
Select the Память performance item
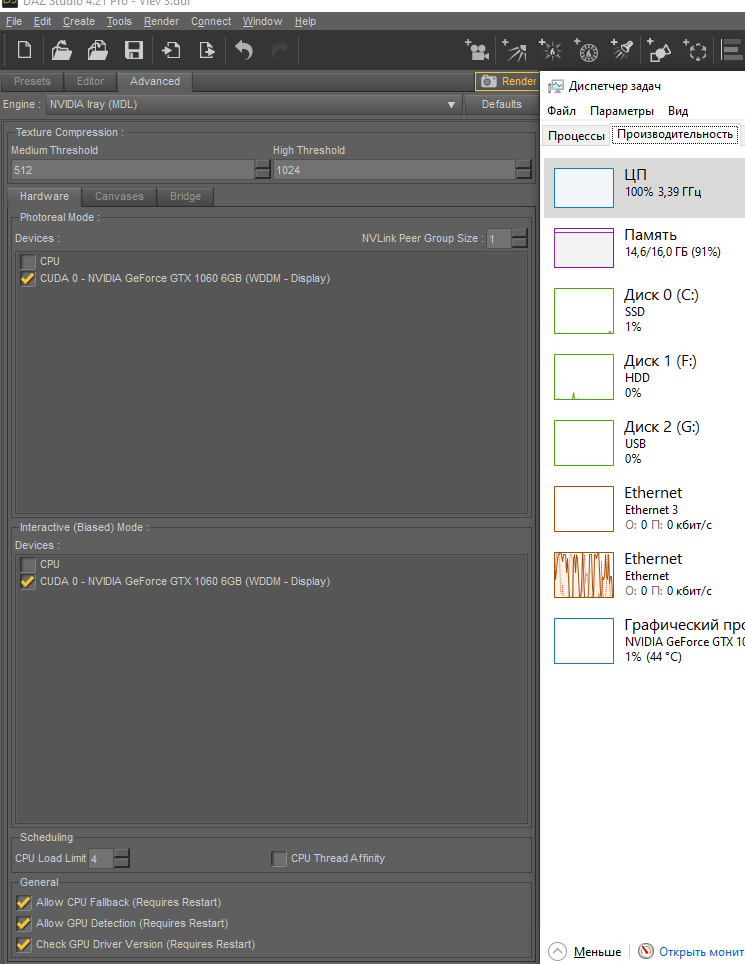pos(644,248)
